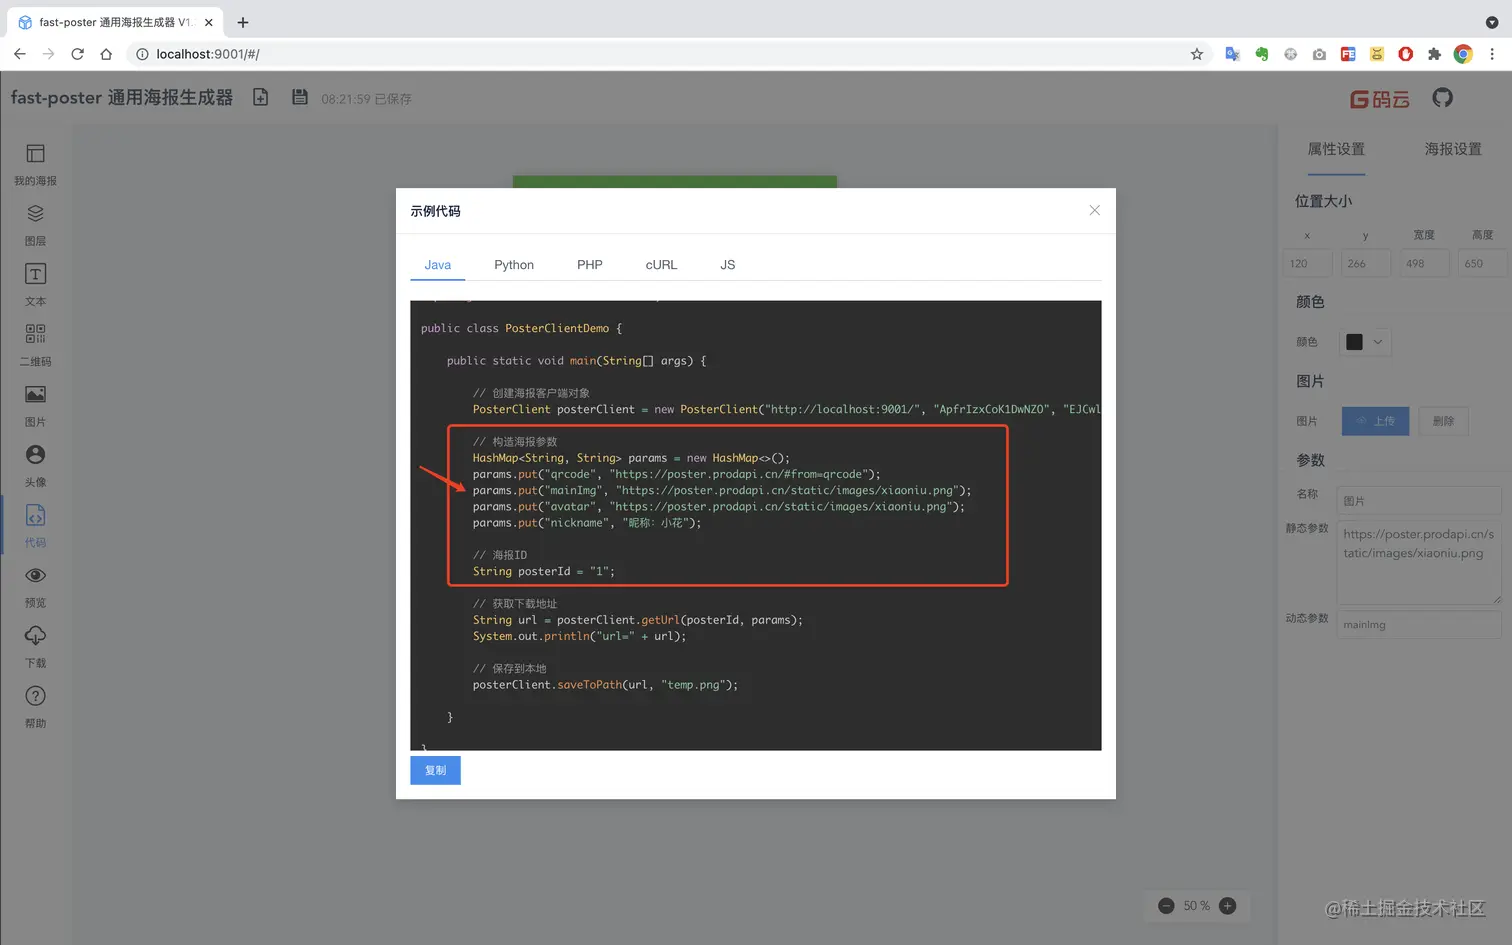Open a new Chrome tab
Screen dimensions: 1512x945
pyautogui.click(x=243, y=22)
